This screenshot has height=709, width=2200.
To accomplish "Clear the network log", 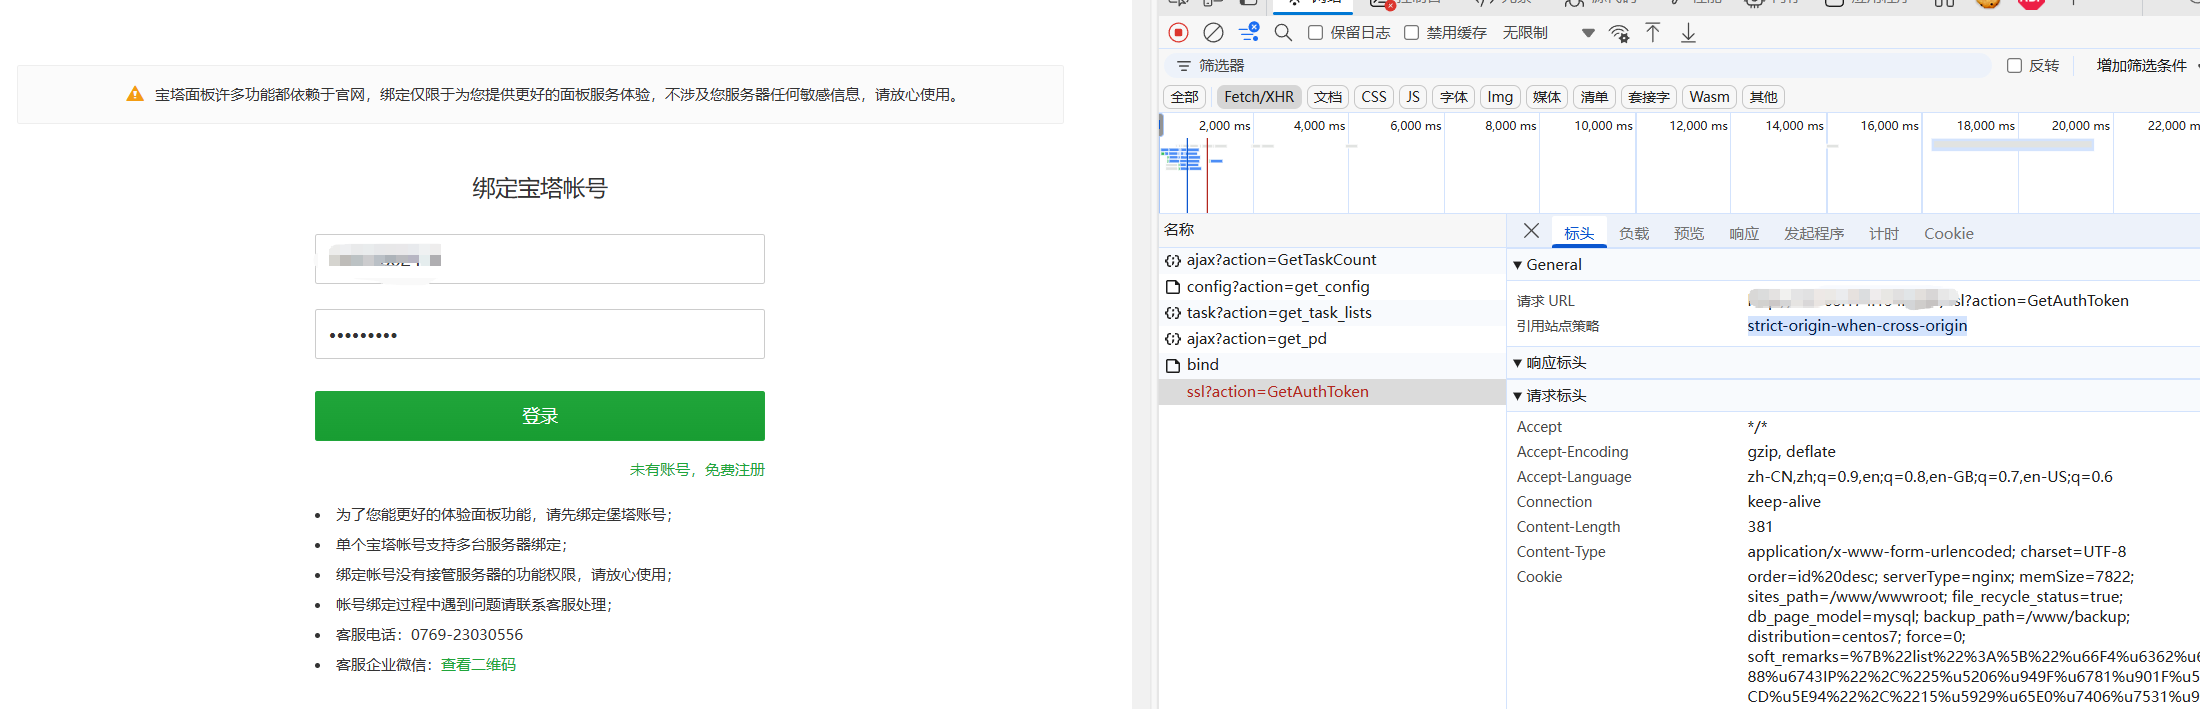I will [x=1213, y=33].
